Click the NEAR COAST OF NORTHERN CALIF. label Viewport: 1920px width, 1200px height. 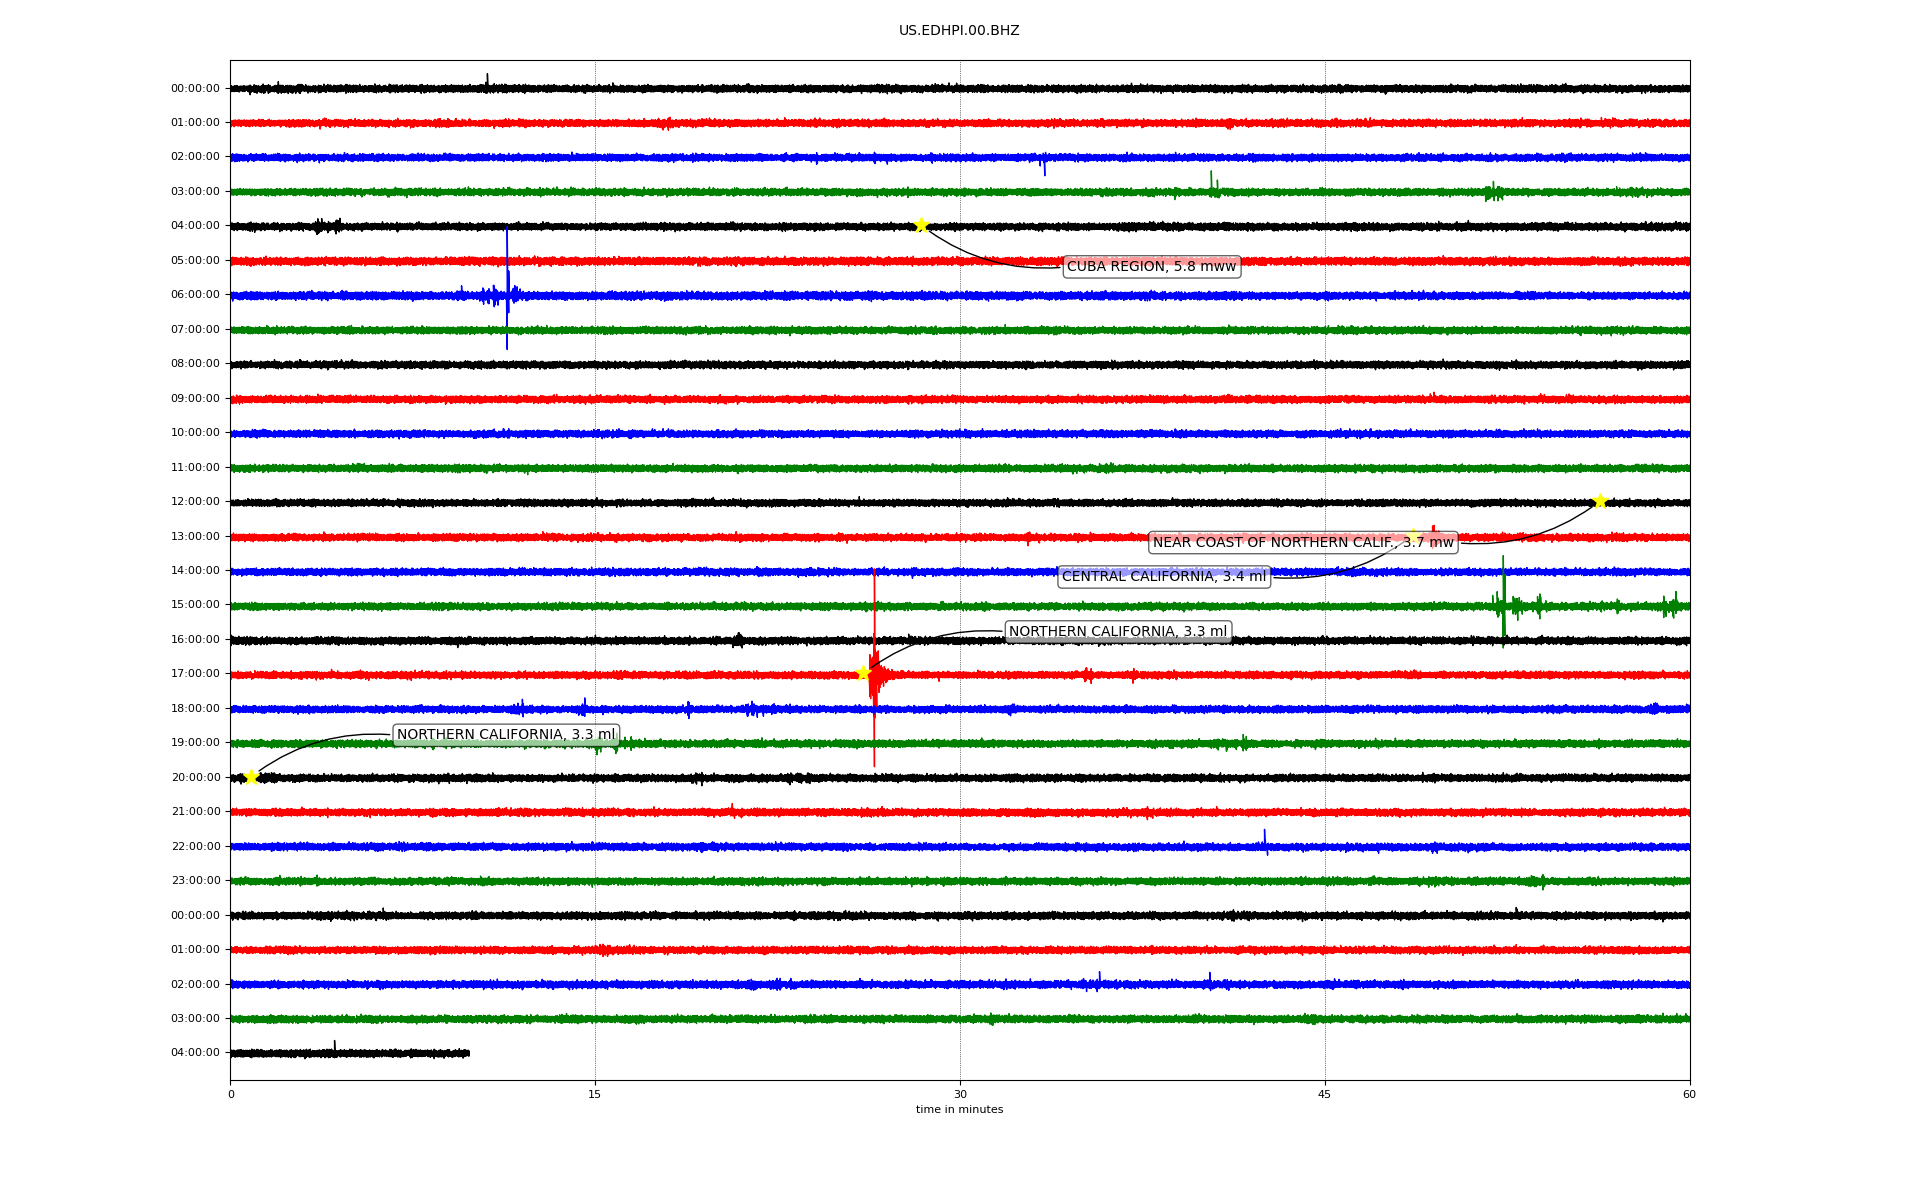1302,543
